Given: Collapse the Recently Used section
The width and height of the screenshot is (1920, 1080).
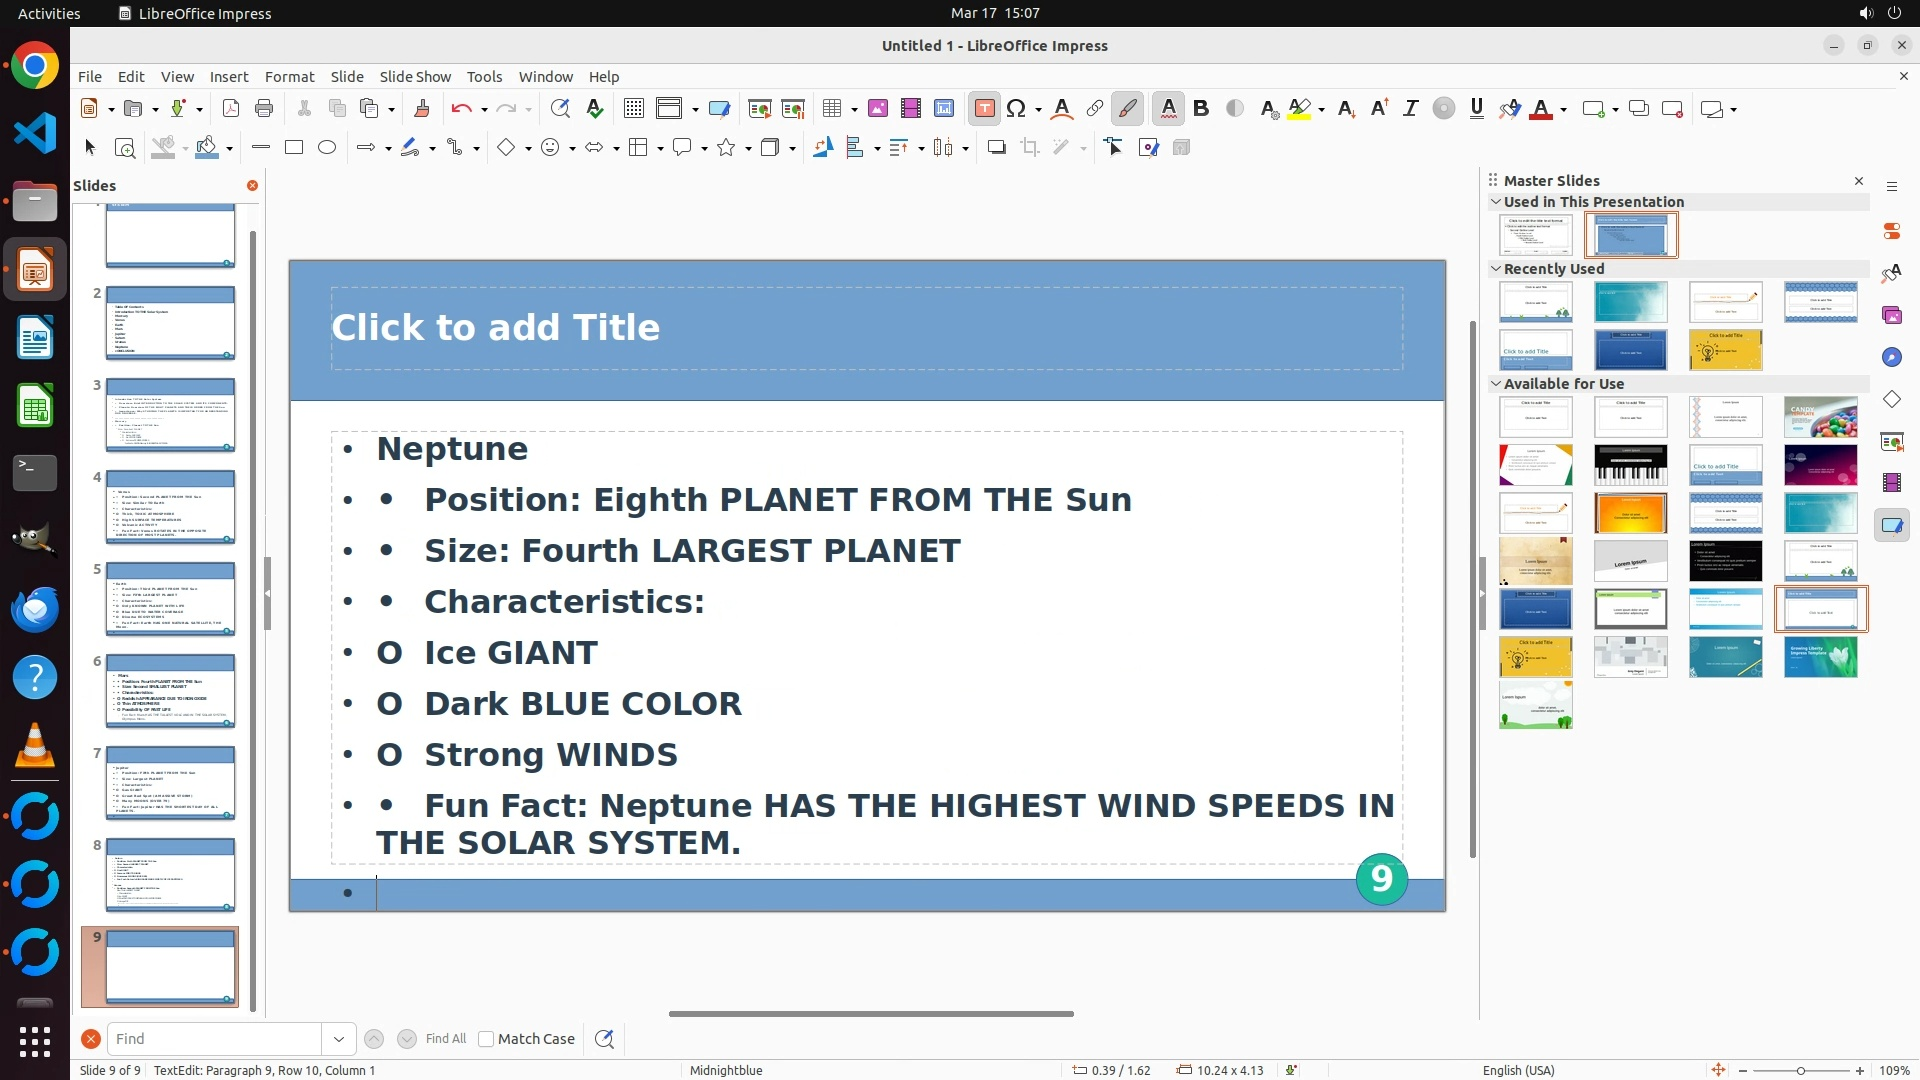Looking at the screenshot, I should (1496, 269).
